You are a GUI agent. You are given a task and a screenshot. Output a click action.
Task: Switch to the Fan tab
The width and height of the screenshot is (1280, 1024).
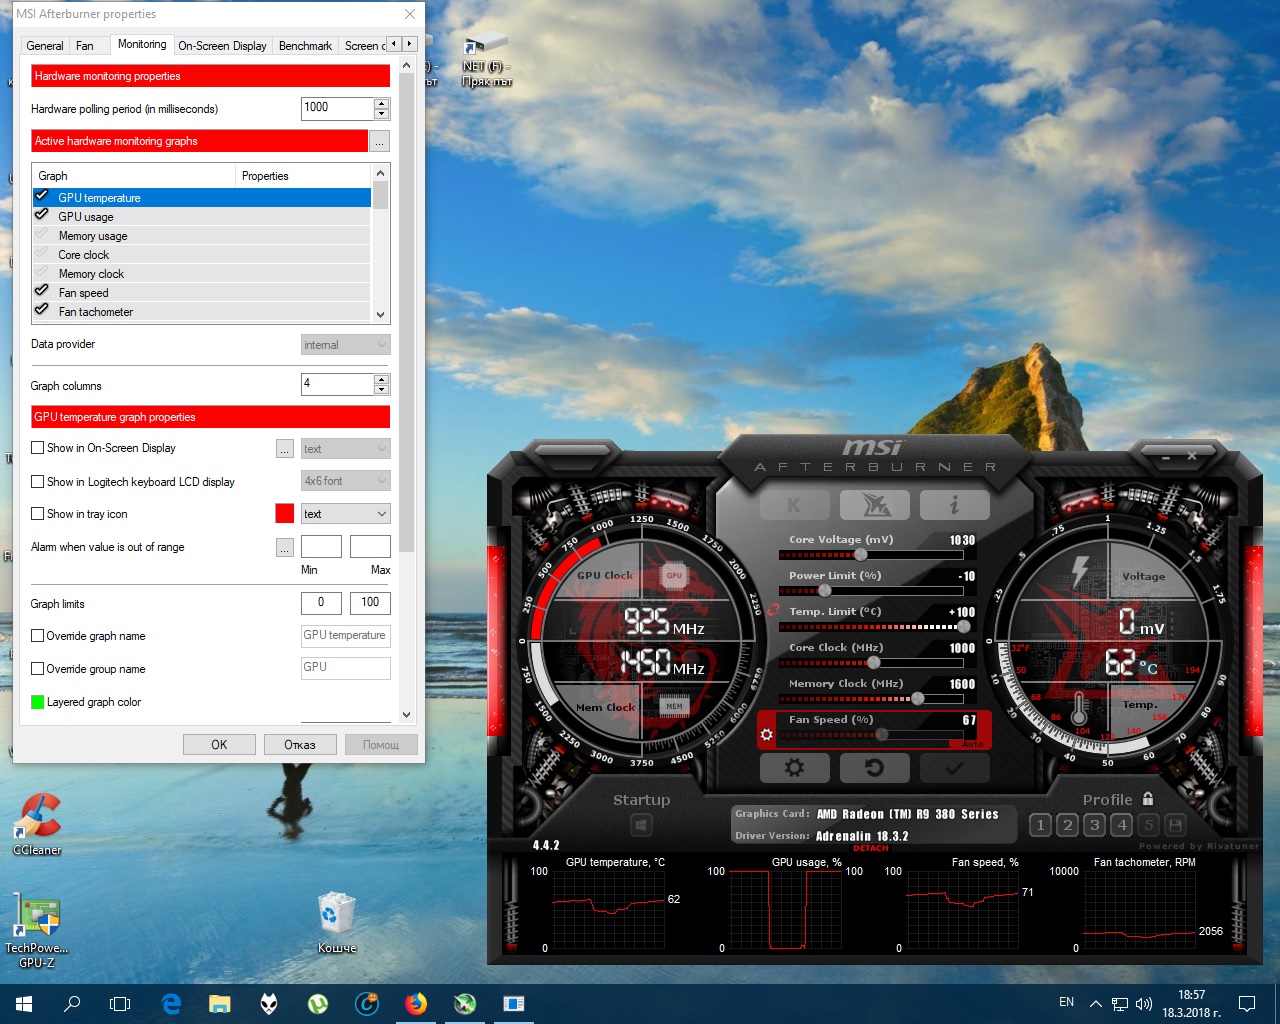click(x=85, y=45)
